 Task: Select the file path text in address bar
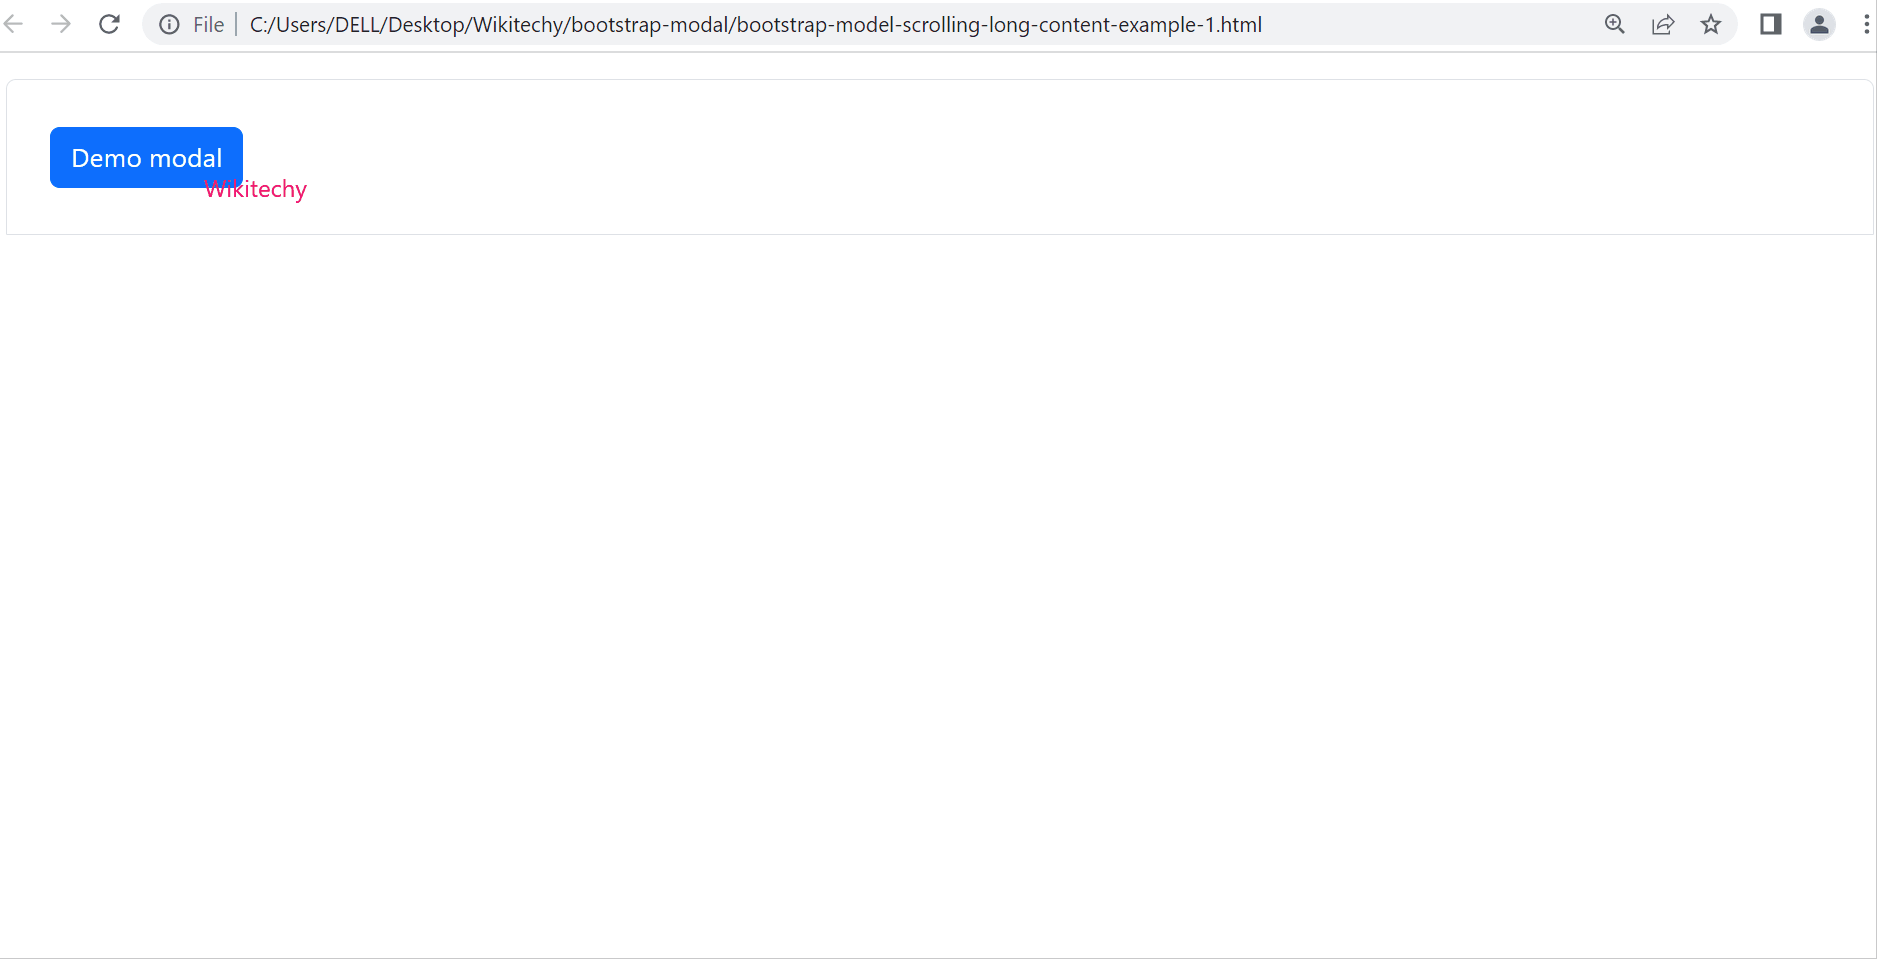[754, 24]
